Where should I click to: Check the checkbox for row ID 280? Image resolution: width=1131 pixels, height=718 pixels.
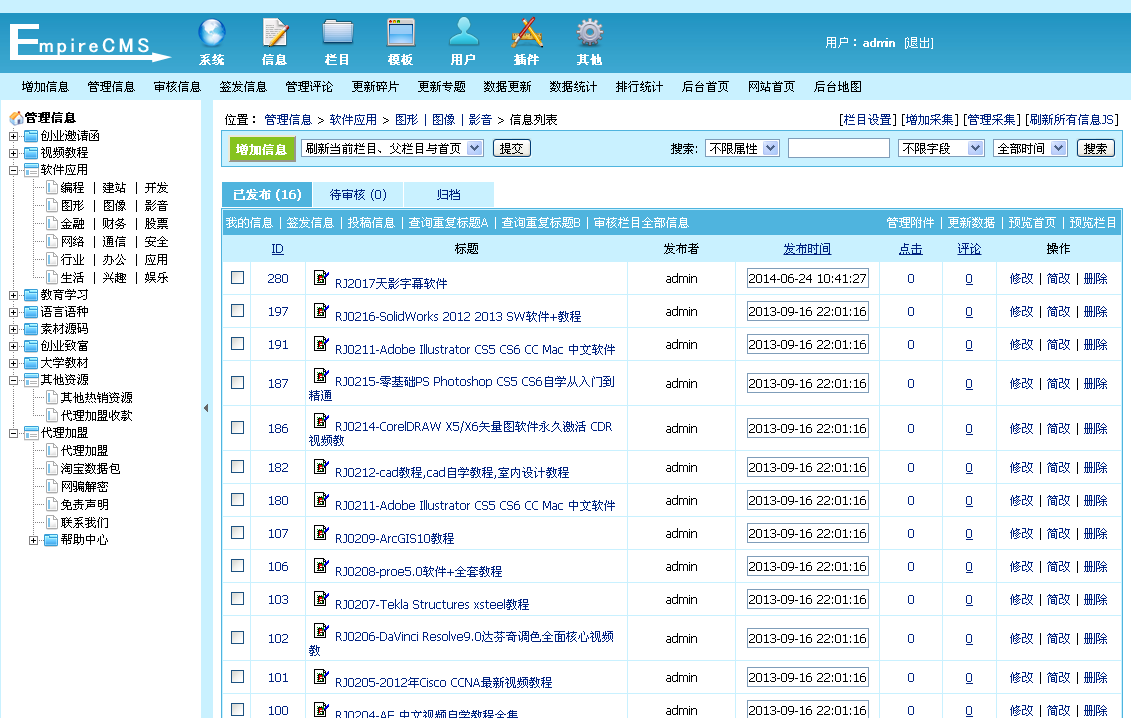[x=237, y=278]
